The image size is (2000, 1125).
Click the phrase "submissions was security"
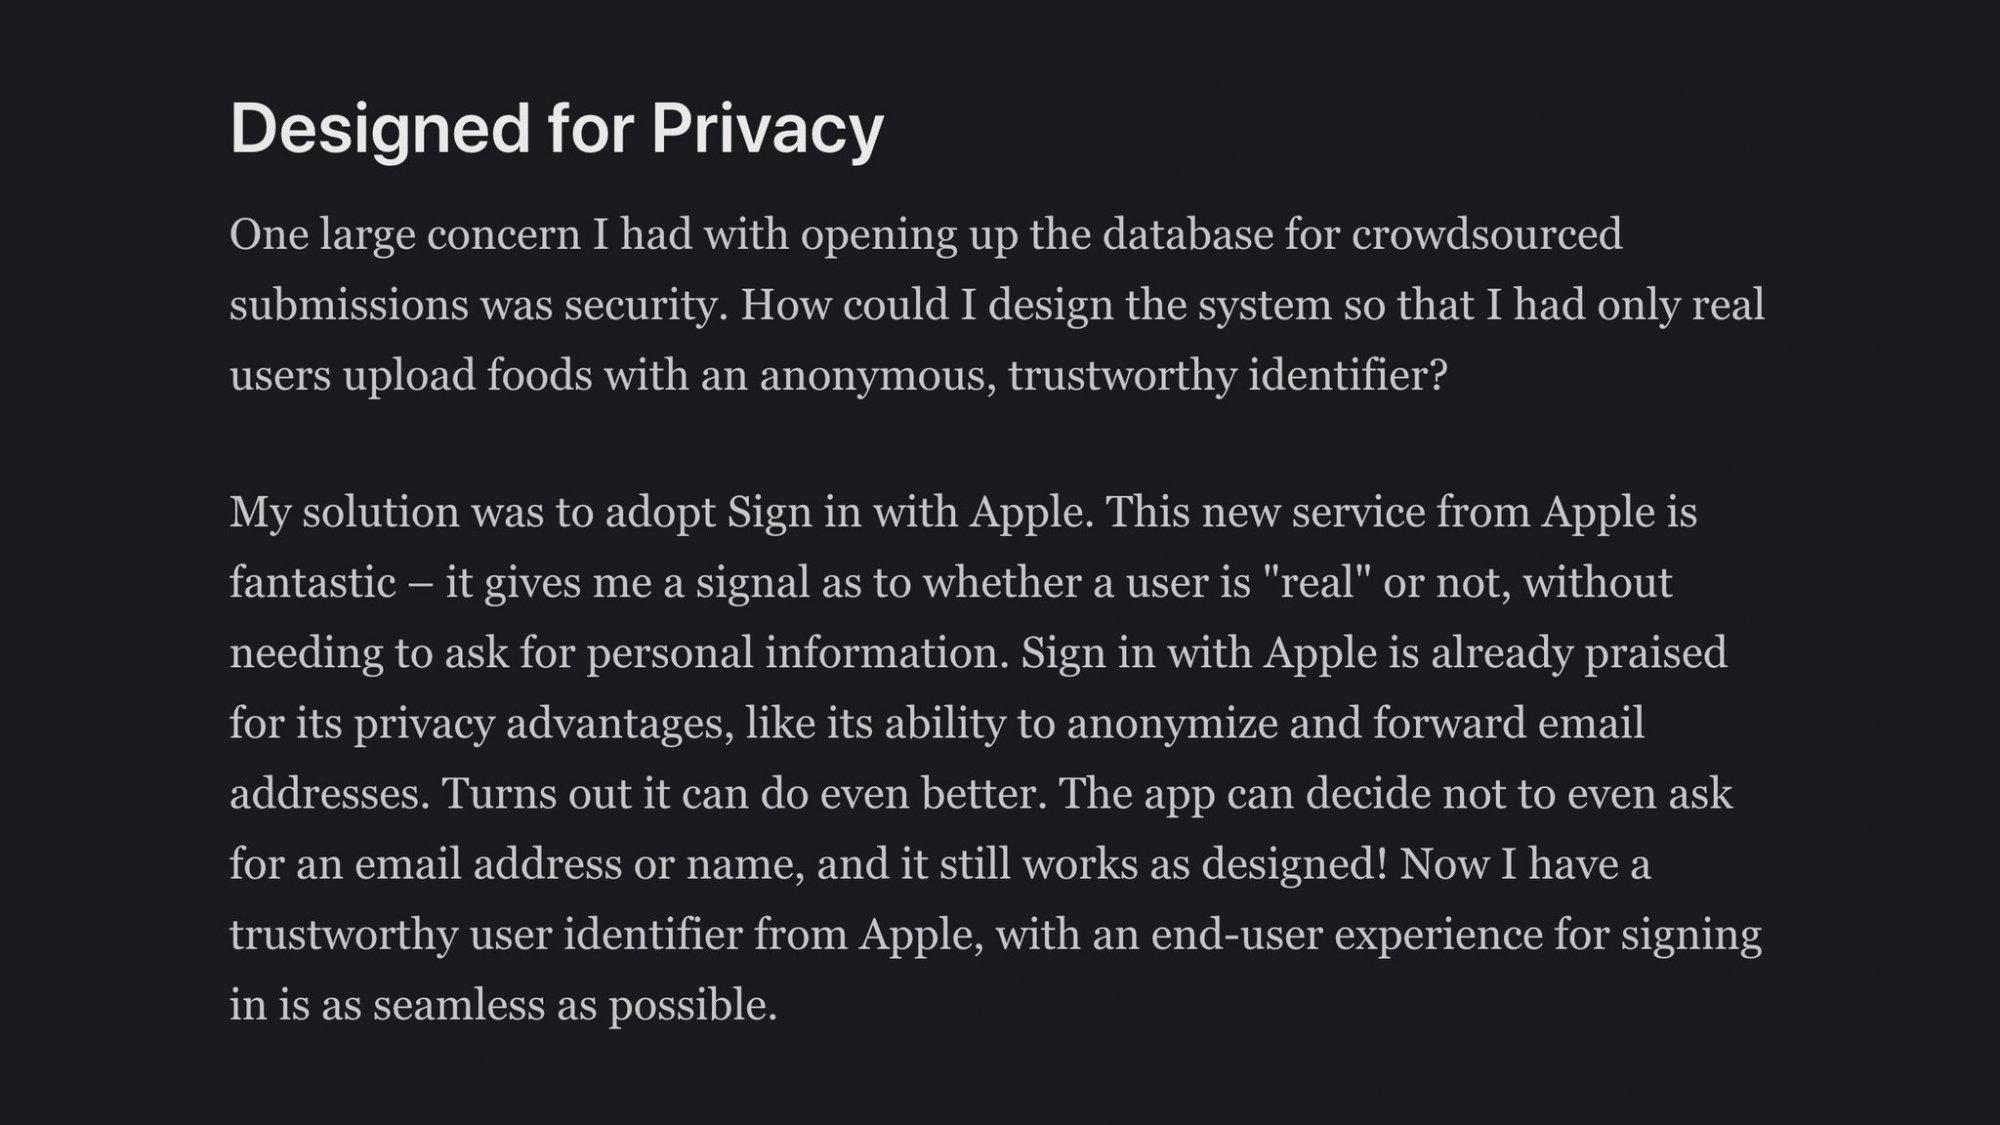475,306
